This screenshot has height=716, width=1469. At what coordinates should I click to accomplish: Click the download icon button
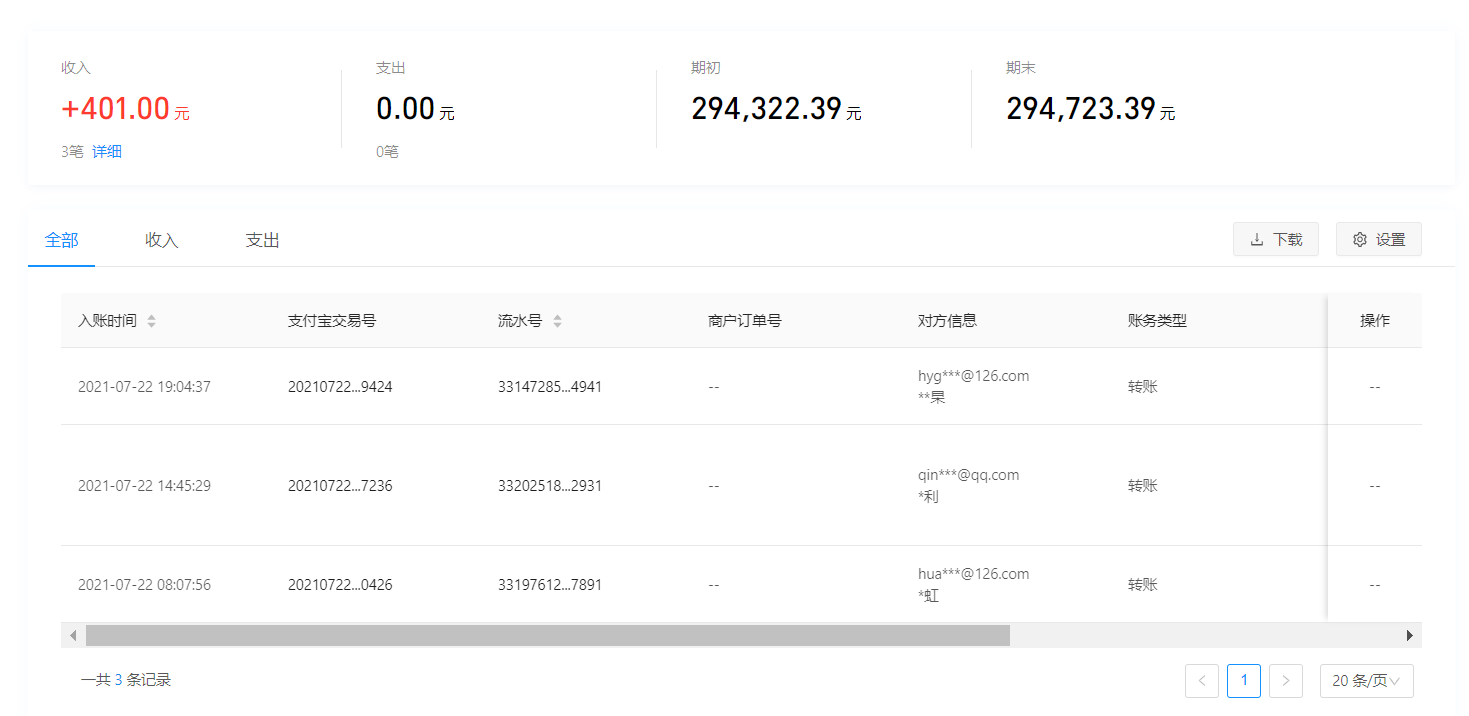tap(1275, 240)
